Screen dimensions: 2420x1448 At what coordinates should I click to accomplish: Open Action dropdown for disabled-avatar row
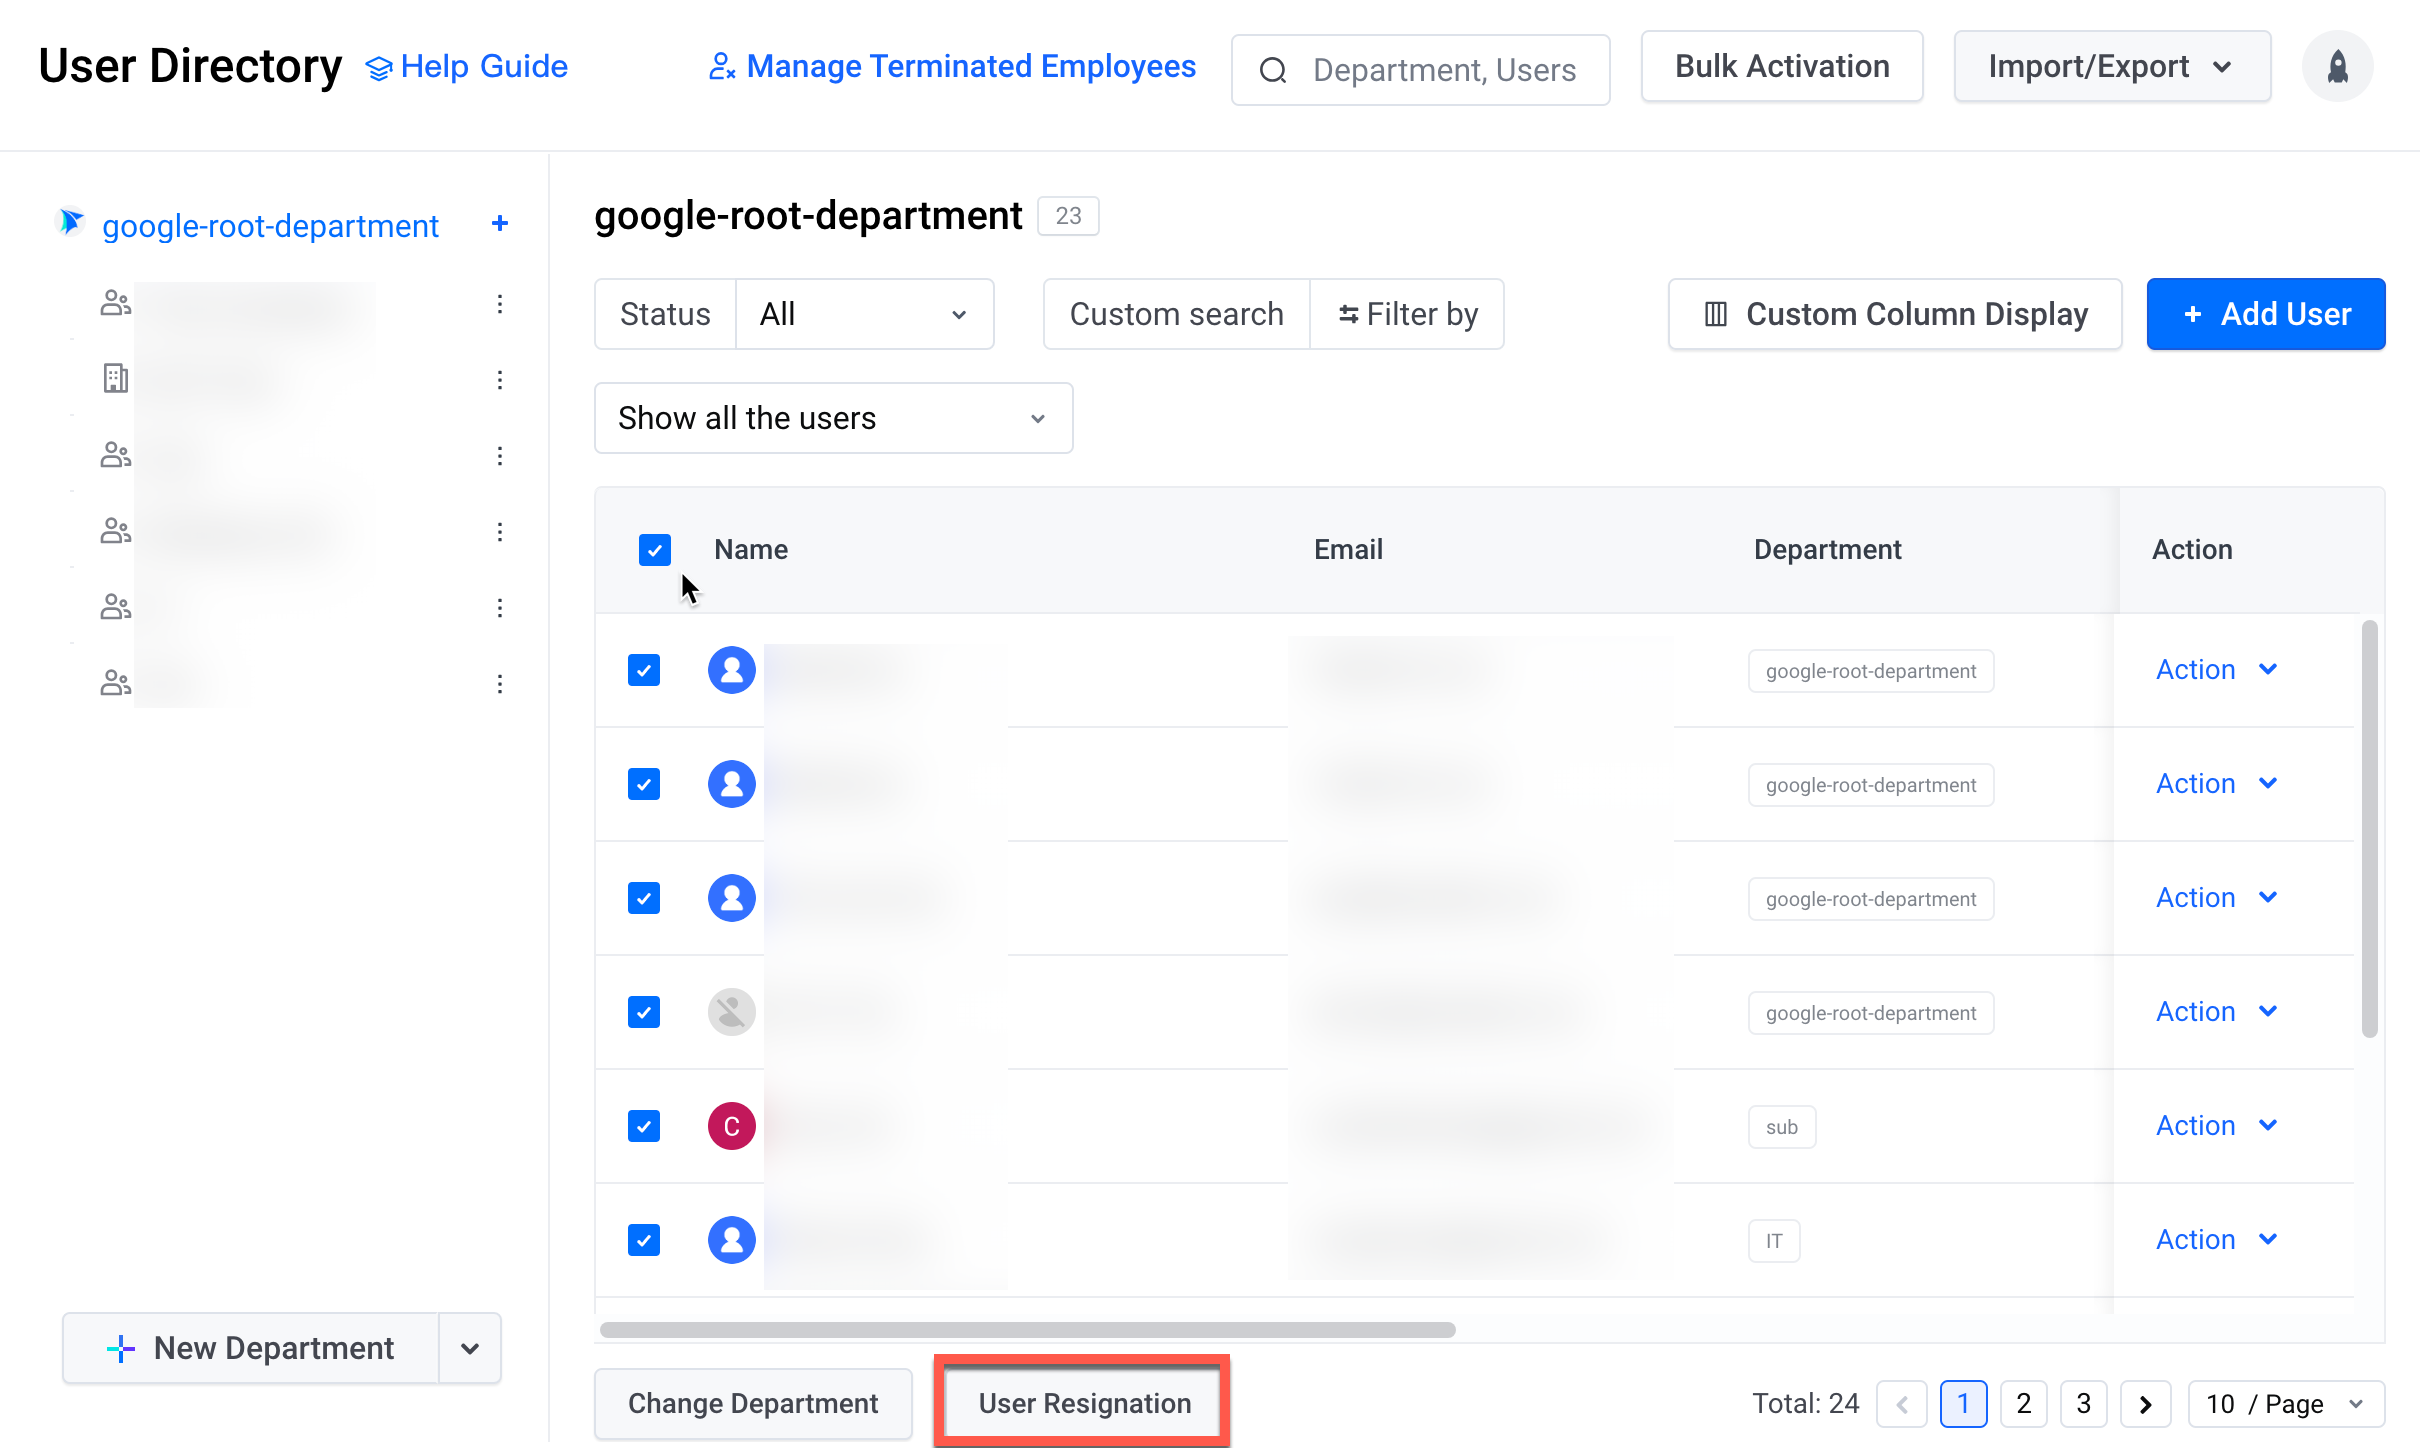tap(2216, 1012)
